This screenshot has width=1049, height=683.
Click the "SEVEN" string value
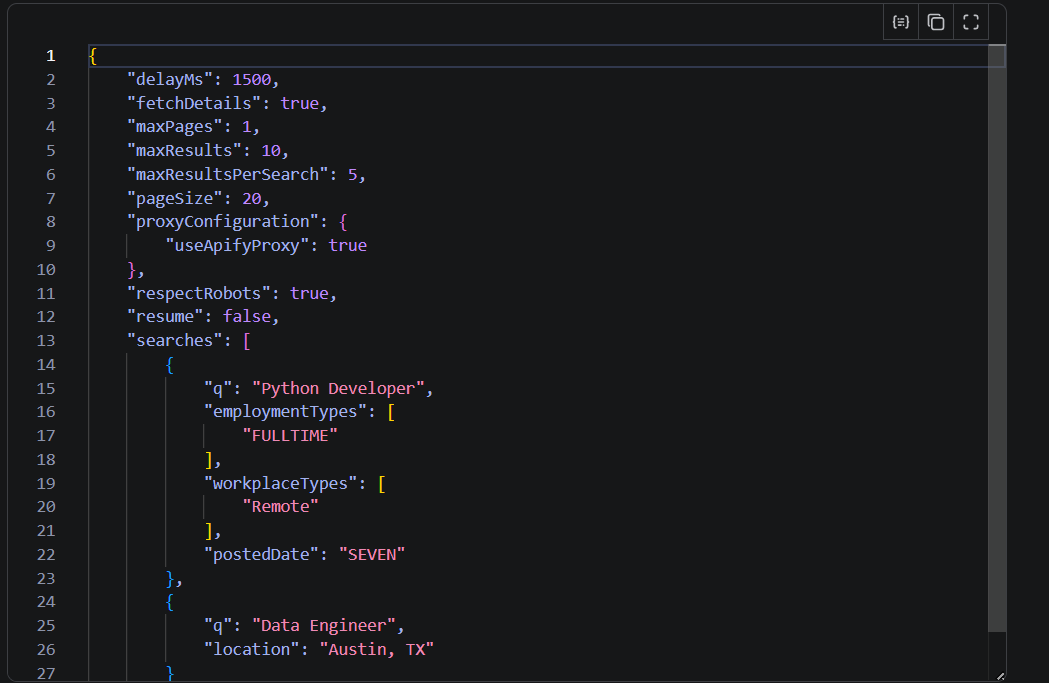372,555
